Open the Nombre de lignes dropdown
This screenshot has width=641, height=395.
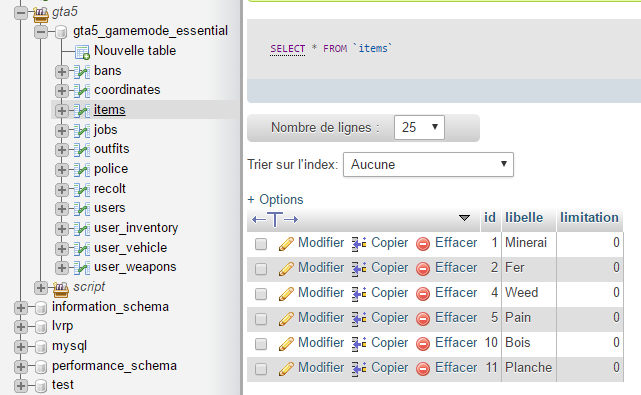tap(419, 128)
